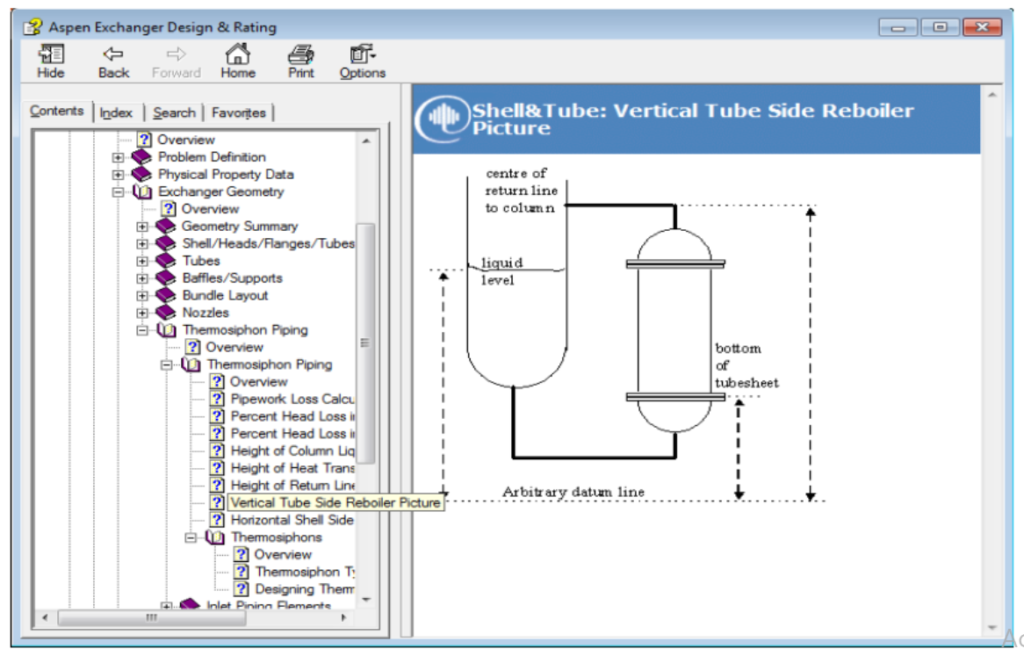Image resolution: width=1024 pixels, height=656 pixels.
Task: Expand the Problem Definition tree node
Action: click(118, 157)
